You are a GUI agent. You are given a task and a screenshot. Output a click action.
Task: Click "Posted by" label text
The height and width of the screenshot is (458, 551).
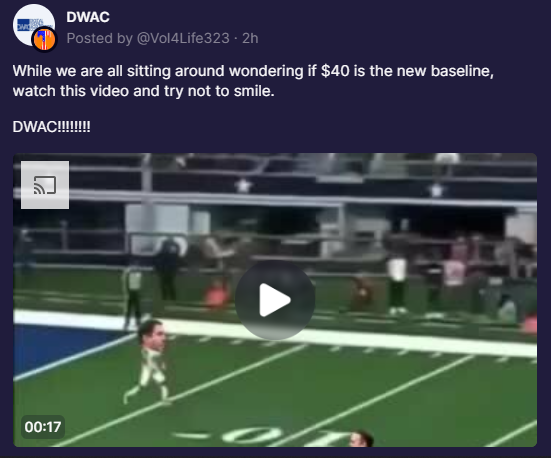coord(99,38)
